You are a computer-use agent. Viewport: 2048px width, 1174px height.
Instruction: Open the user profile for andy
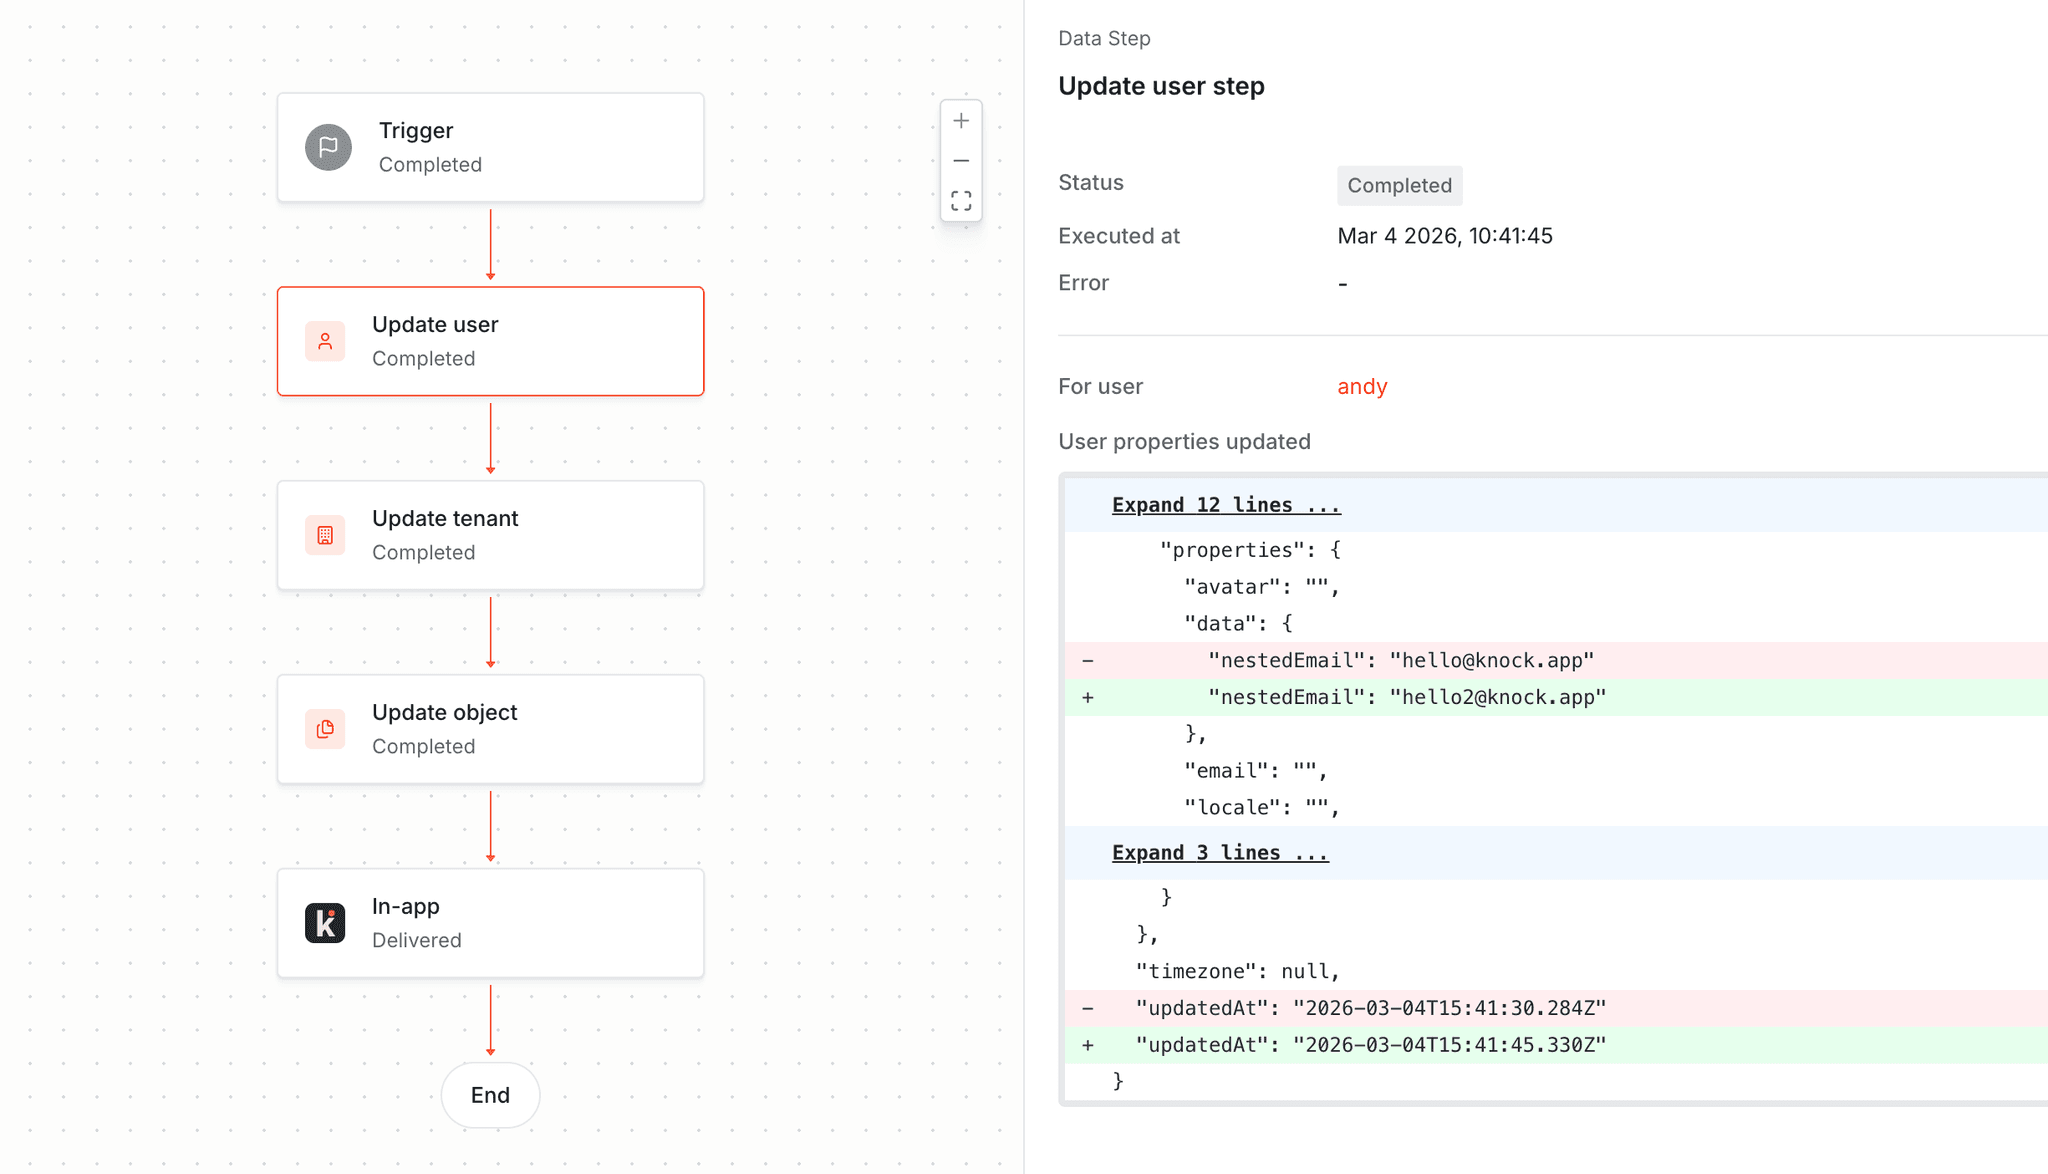click(x=1361, y=386)
